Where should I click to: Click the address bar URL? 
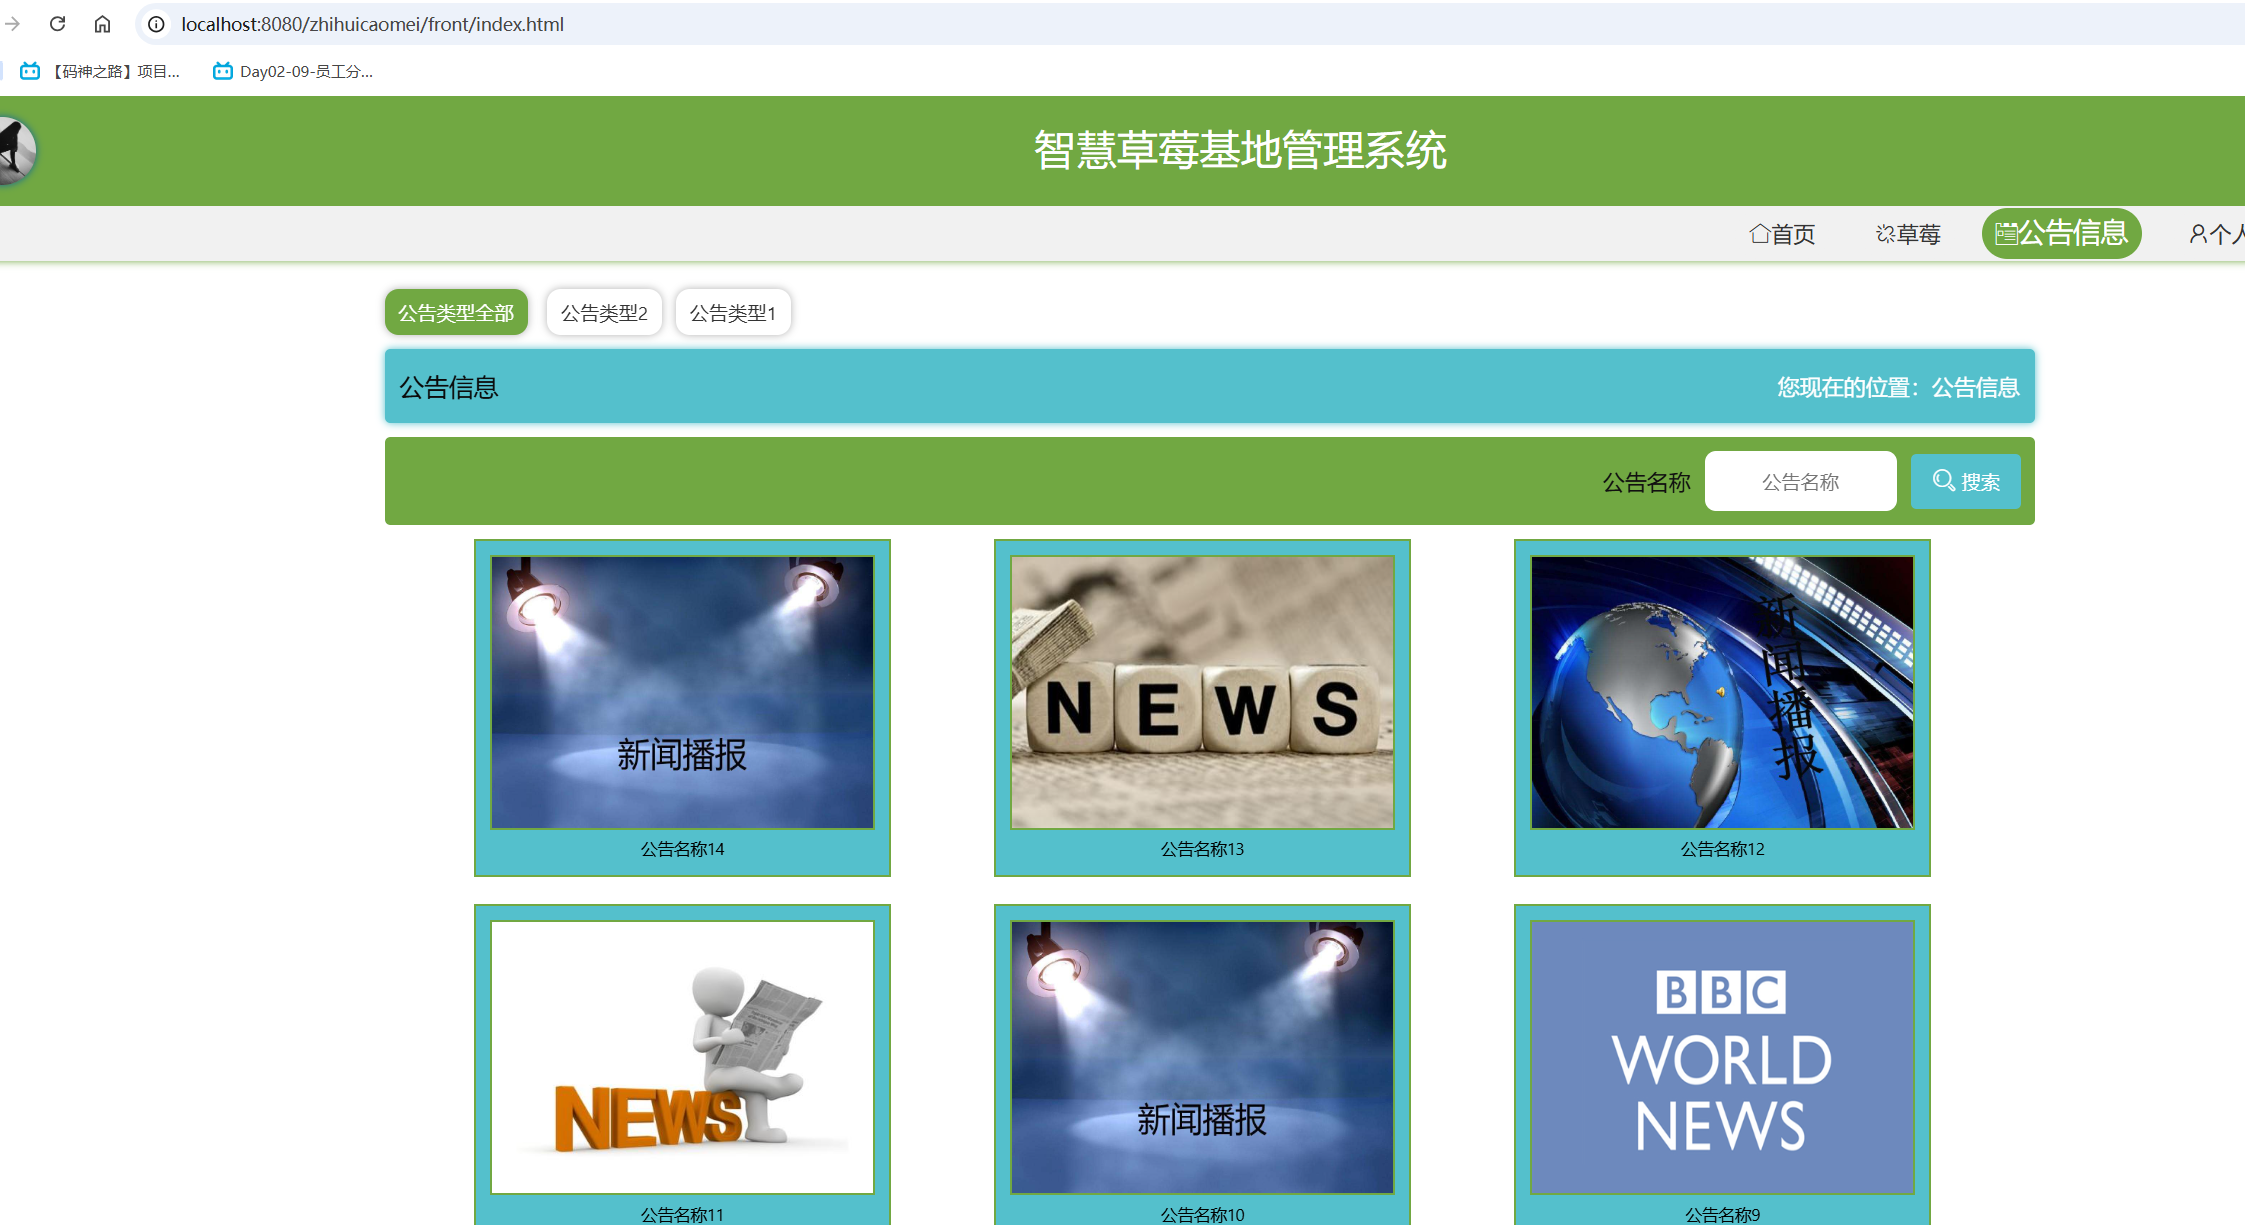tap(372, 24)
